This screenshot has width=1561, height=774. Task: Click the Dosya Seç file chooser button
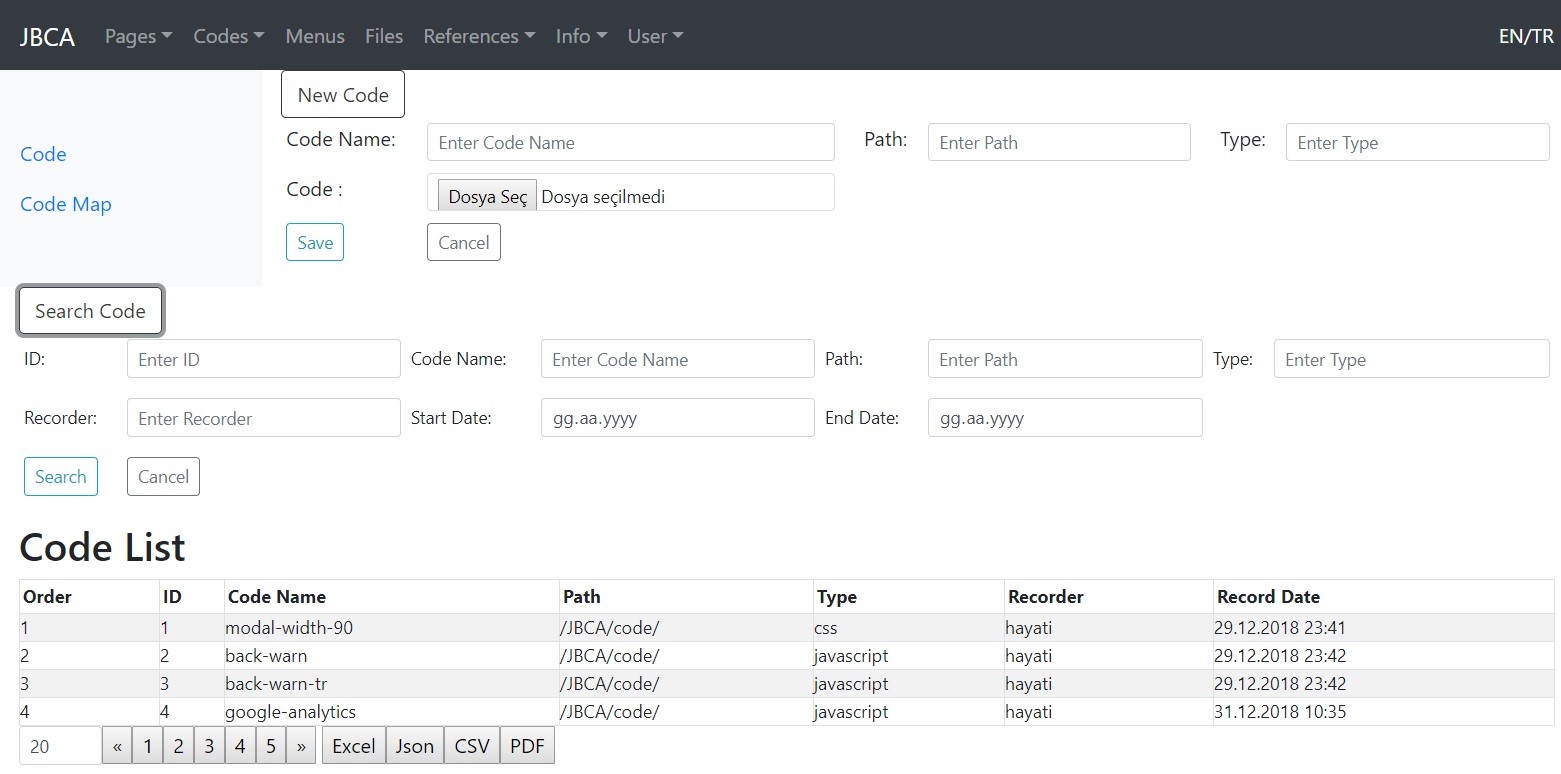pos(487,197)
